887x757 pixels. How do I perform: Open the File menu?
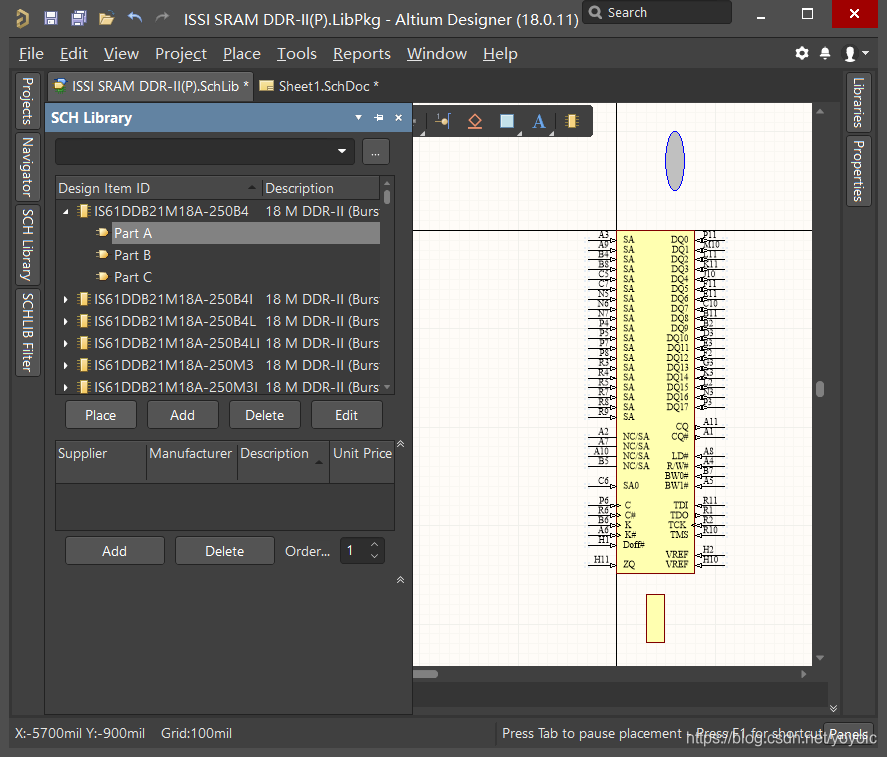tap(31, 54)
